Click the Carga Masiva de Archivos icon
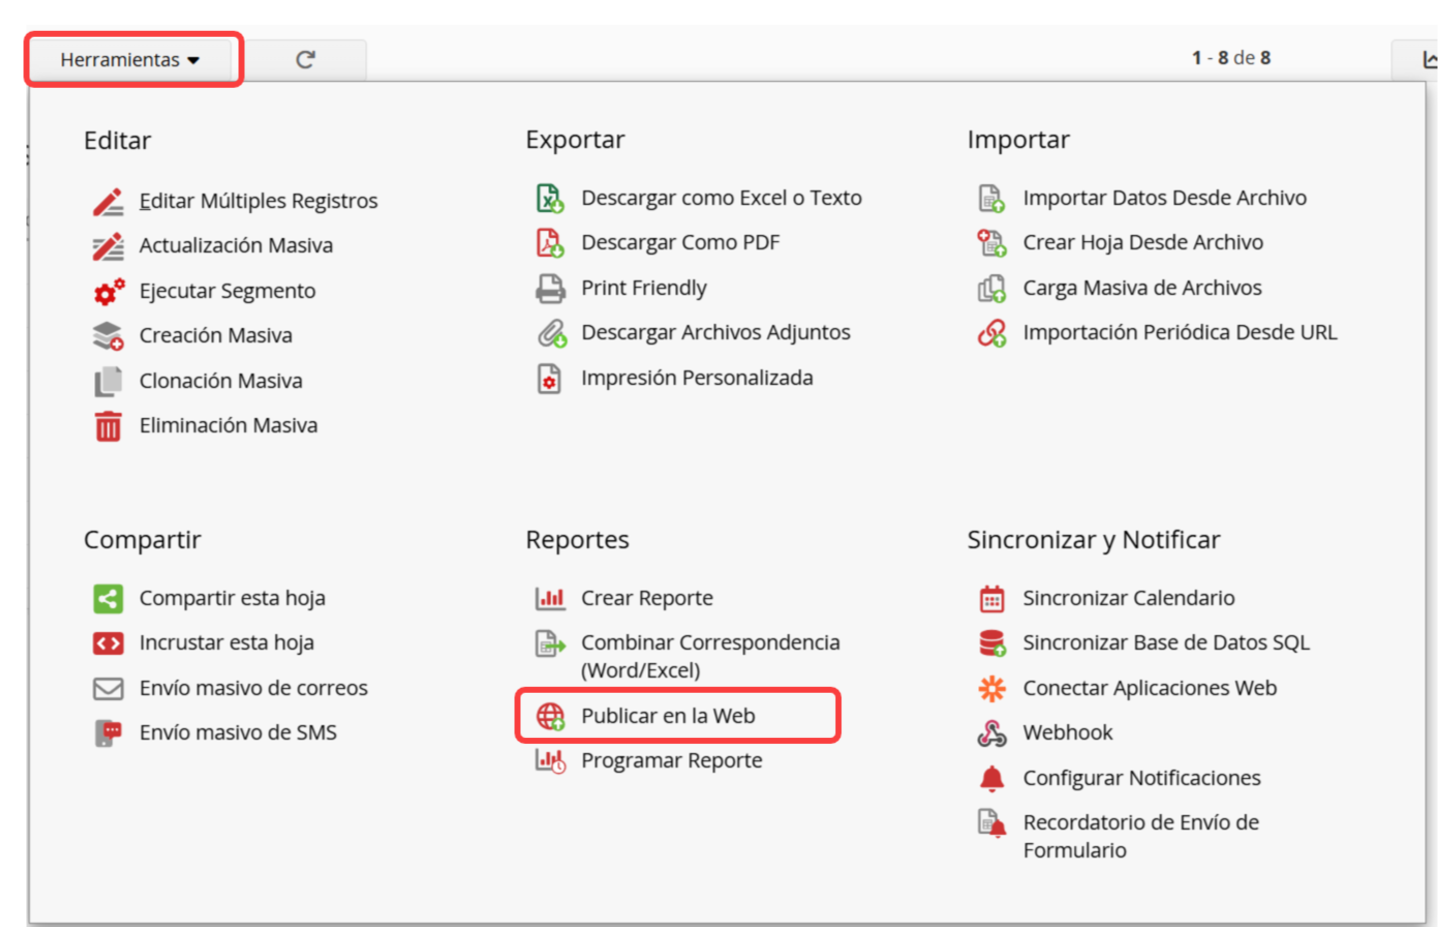Image resolution: width=1438 pixels, height=927 pixels. 991,288
